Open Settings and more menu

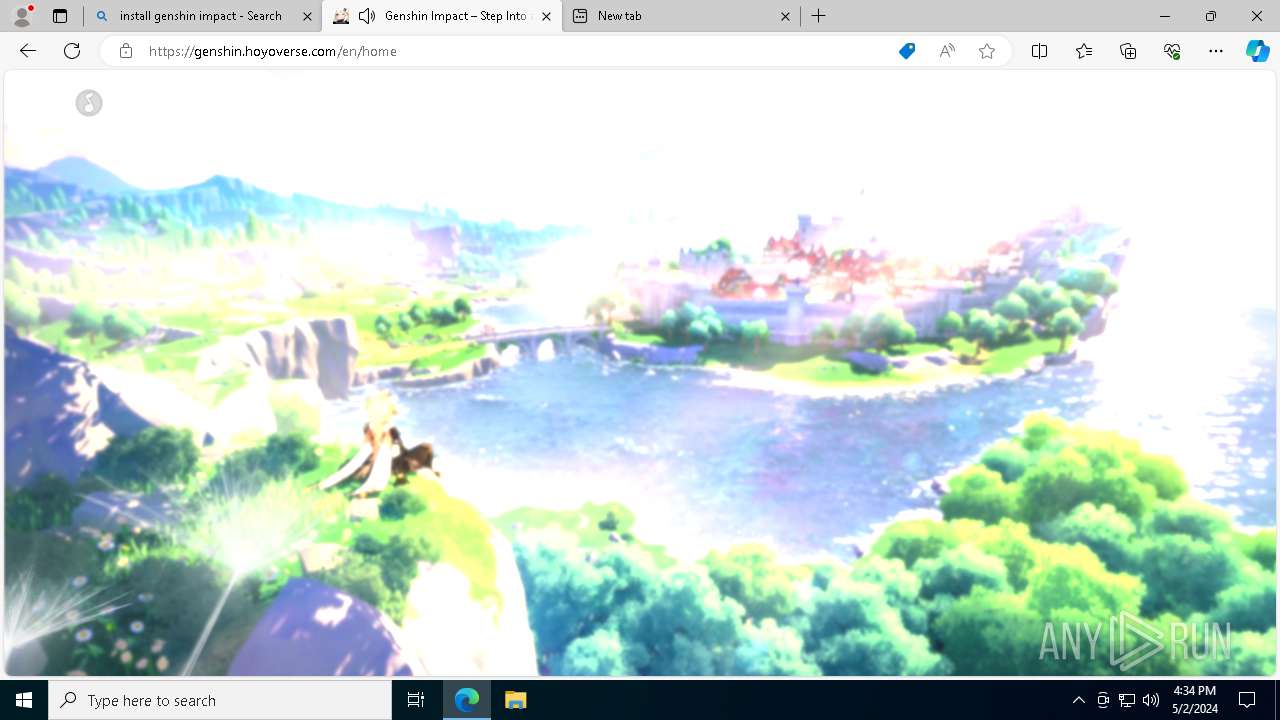click(x=1216, y=51)
